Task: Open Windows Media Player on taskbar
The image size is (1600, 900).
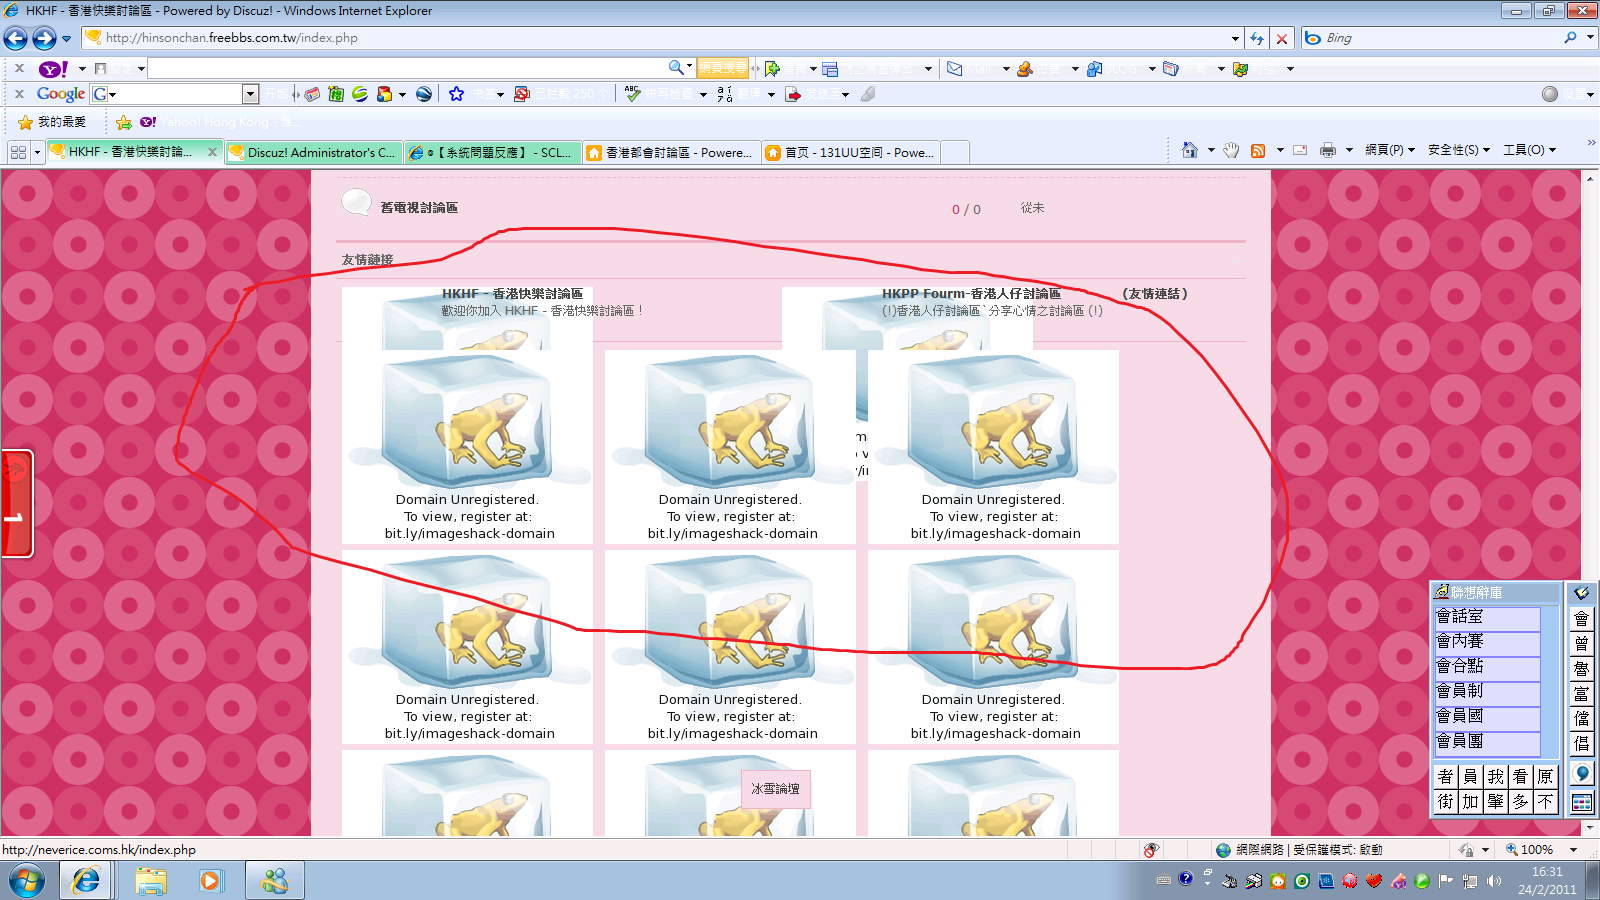Action: tap(210, 881)
